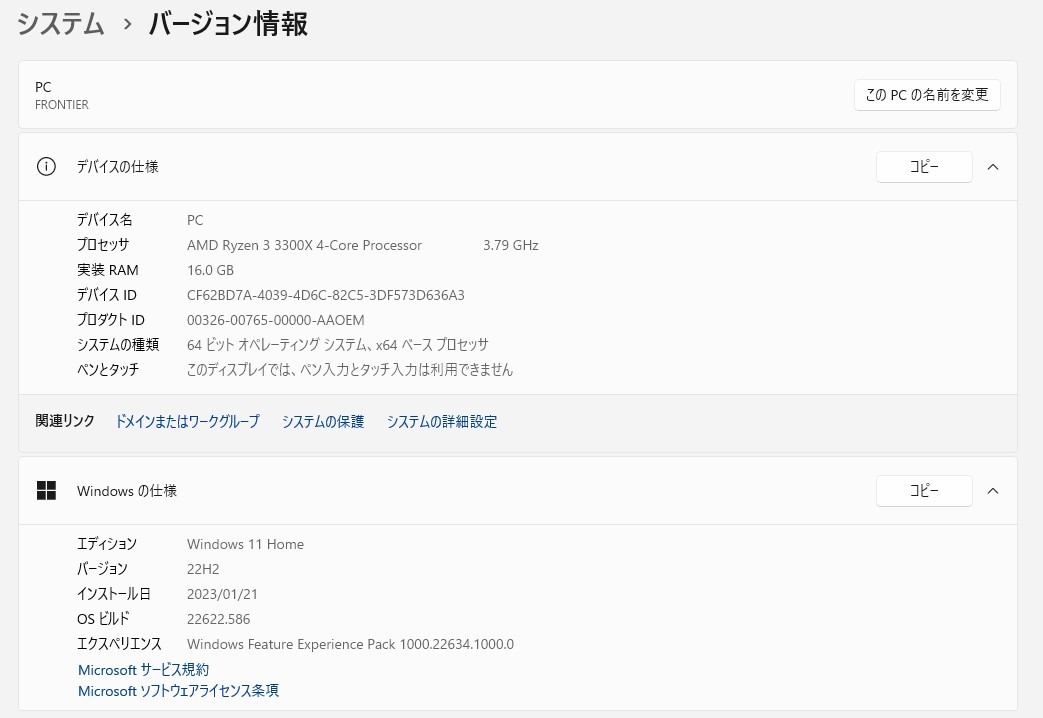The width and height of the screenshot is (1043, 718).
Task: Go back to システム via breadcrumb
Action: pos(61,25)
